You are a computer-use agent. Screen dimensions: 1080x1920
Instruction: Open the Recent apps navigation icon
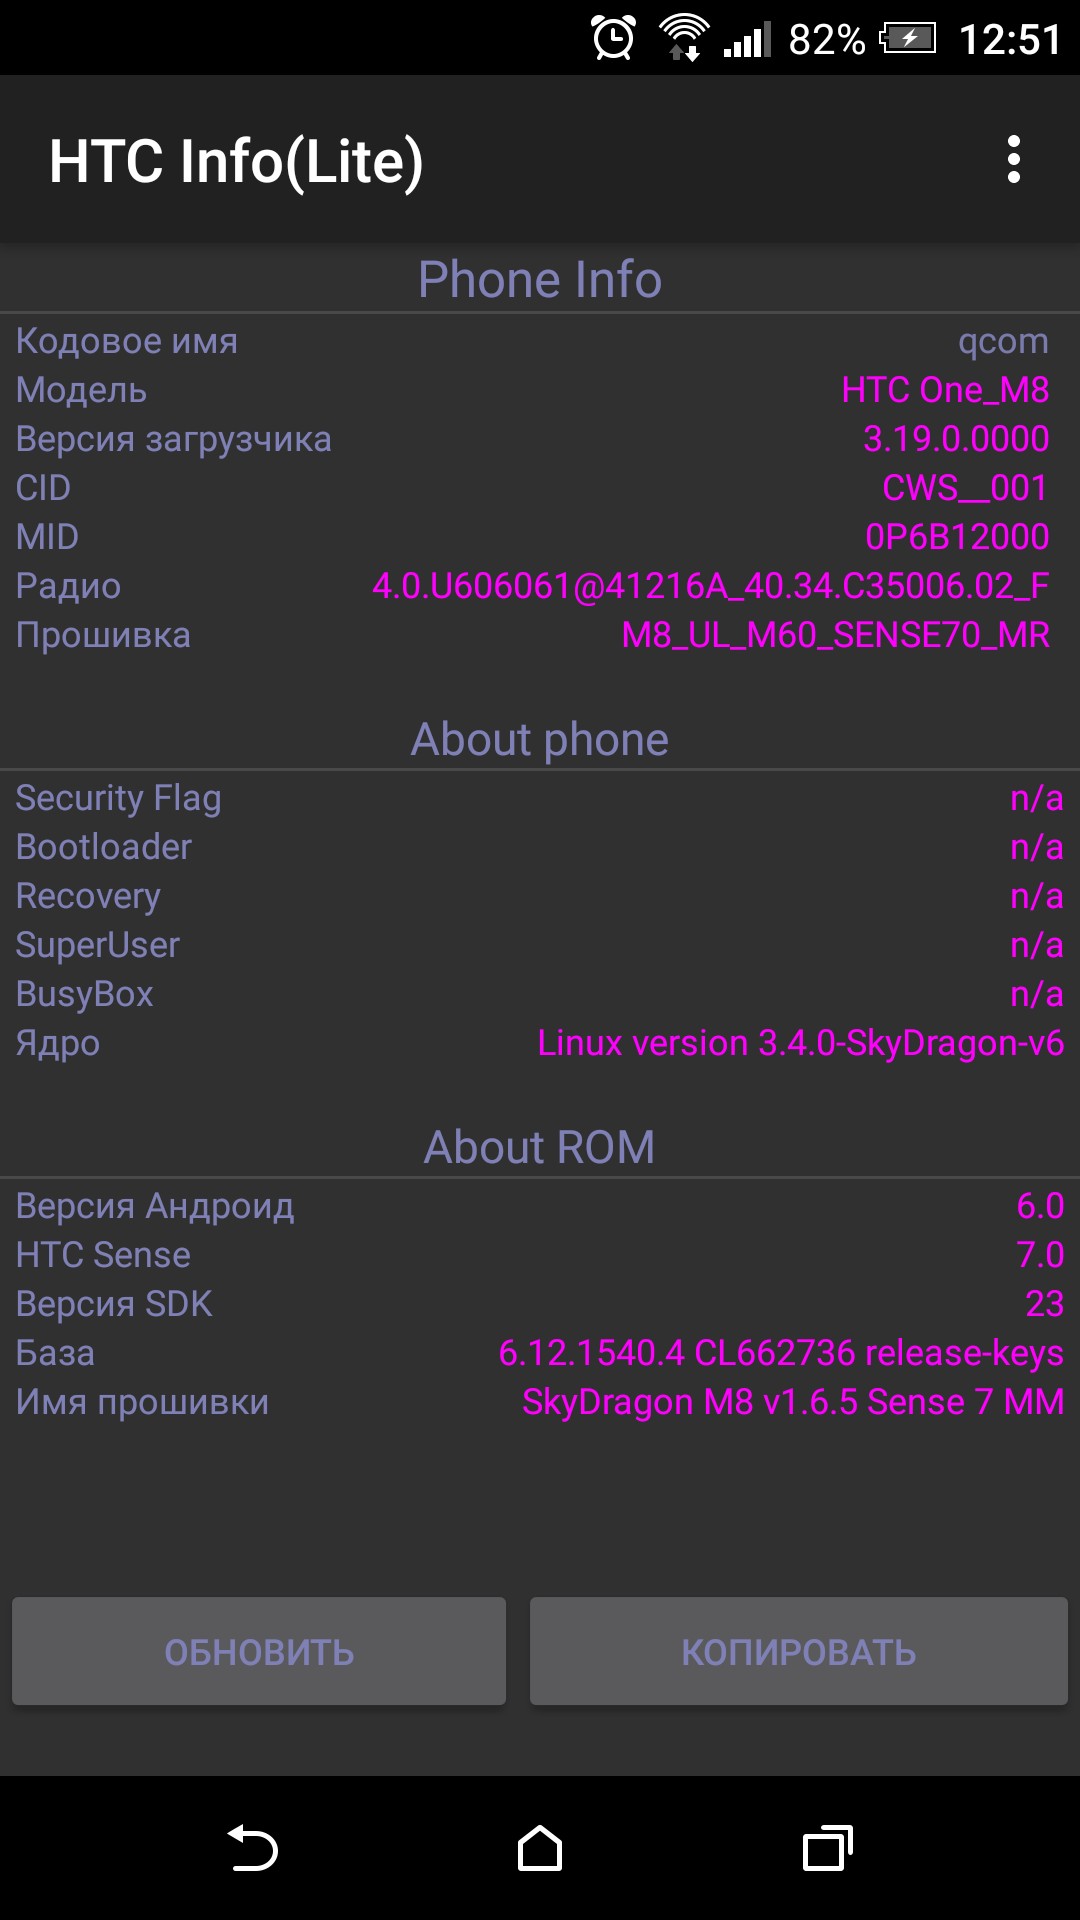click(x=827, y=1848)
